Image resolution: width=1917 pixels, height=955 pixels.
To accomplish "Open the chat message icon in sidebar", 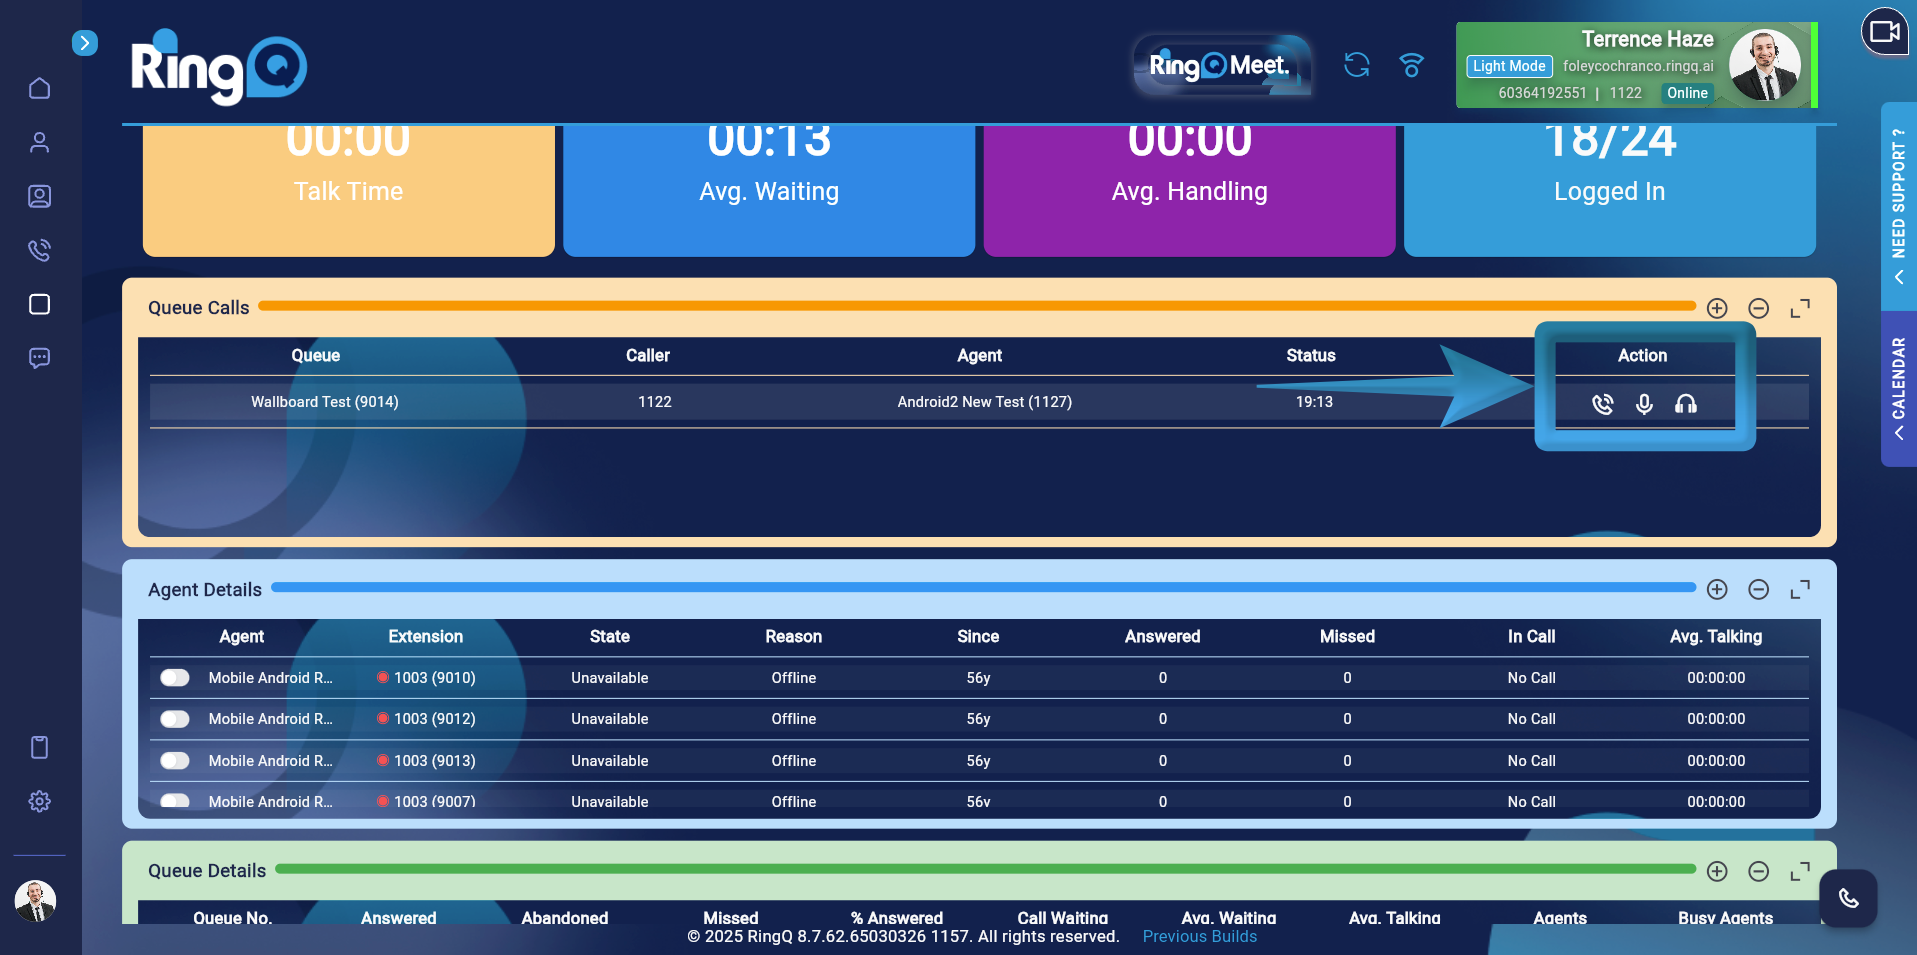I will coord(40,358).
